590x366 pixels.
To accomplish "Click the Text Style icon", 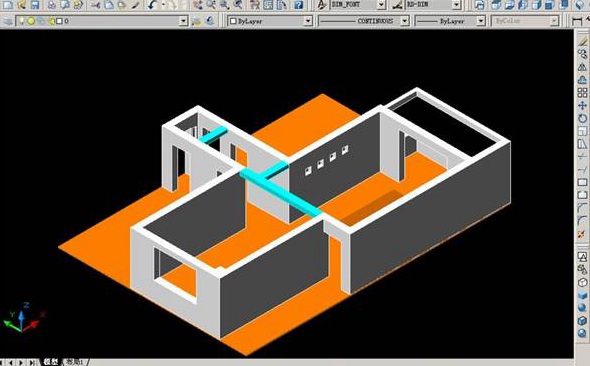I will 321,5.
